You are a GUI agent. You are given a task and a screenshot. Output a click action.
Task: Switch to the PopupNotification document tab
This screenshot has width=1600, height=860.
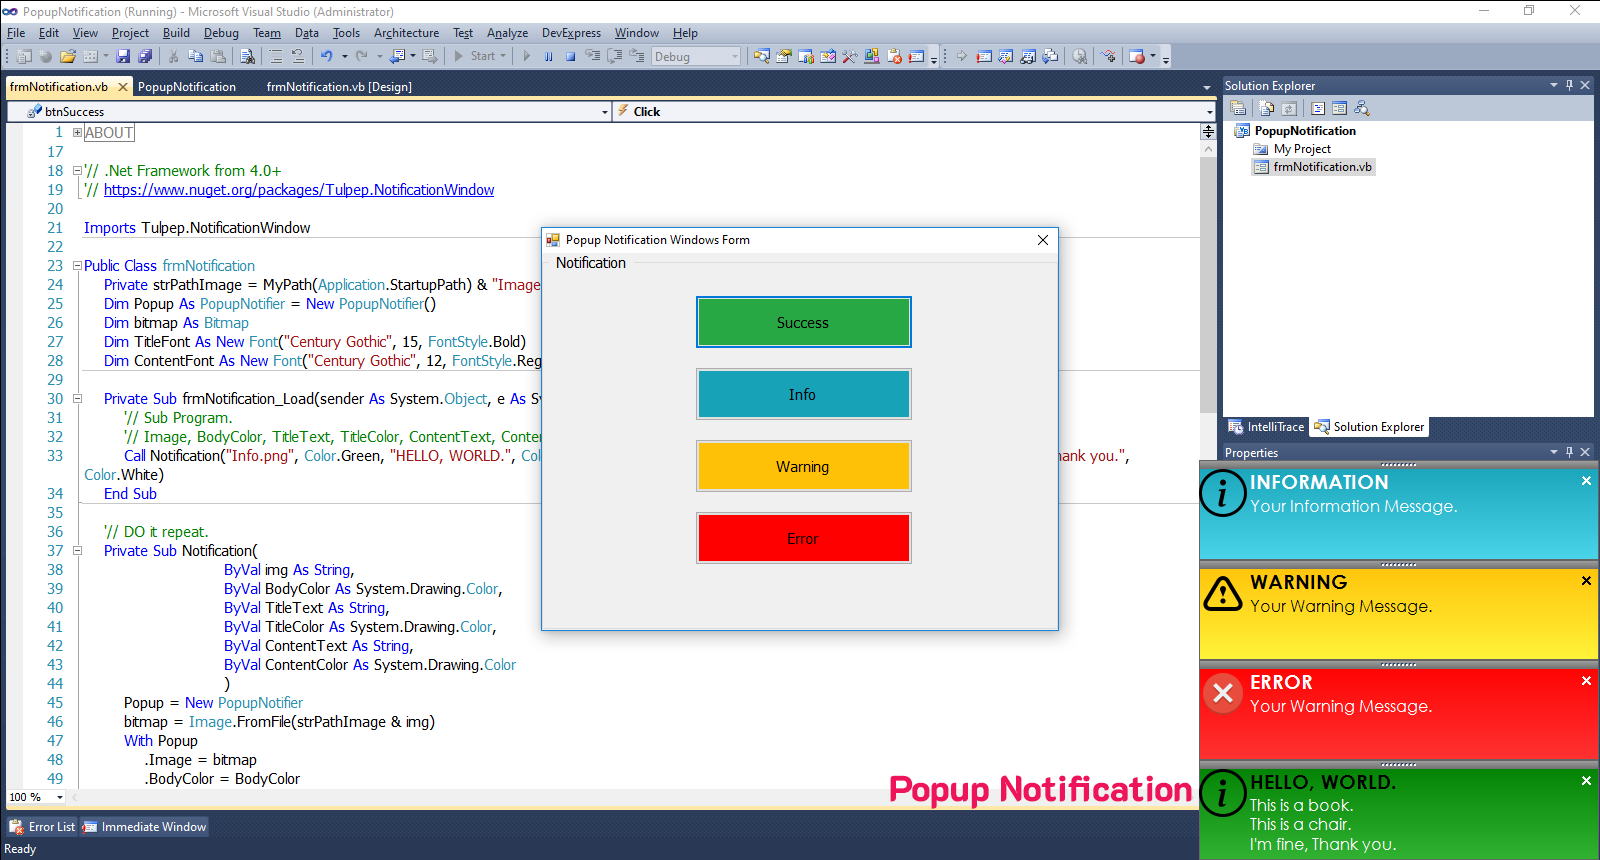pos(187,87)
